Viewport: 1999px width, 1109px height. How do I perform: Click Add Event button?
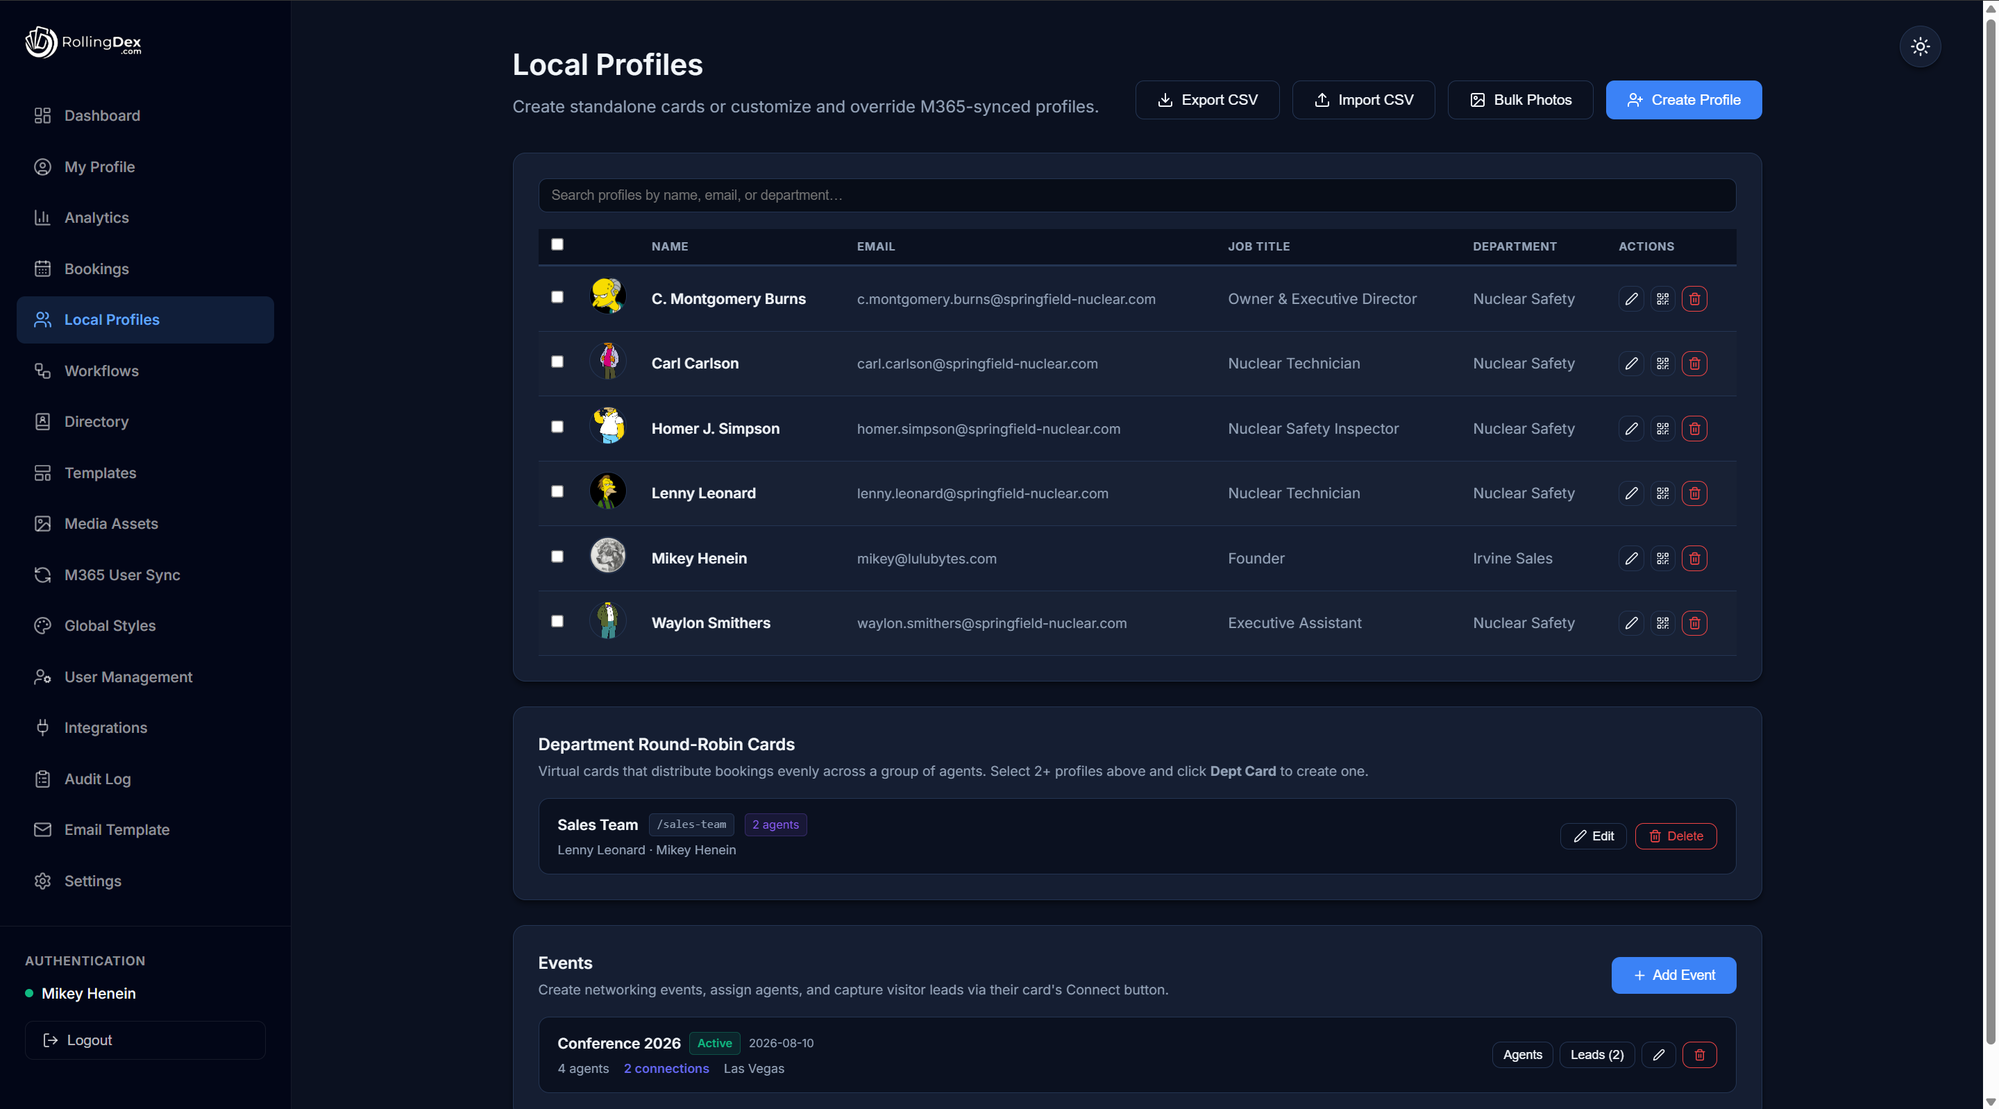point(1673,976)
